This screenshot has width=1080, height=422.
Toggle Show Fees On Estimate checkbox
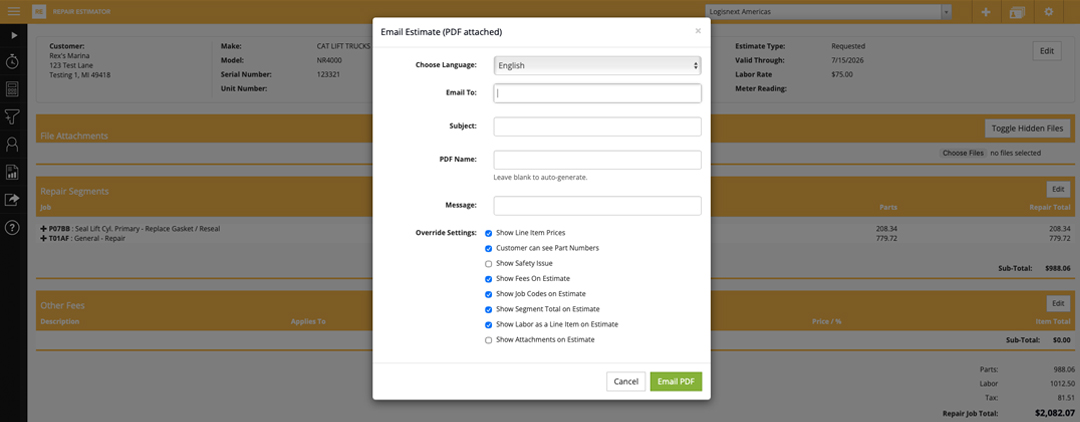(488, 279)
